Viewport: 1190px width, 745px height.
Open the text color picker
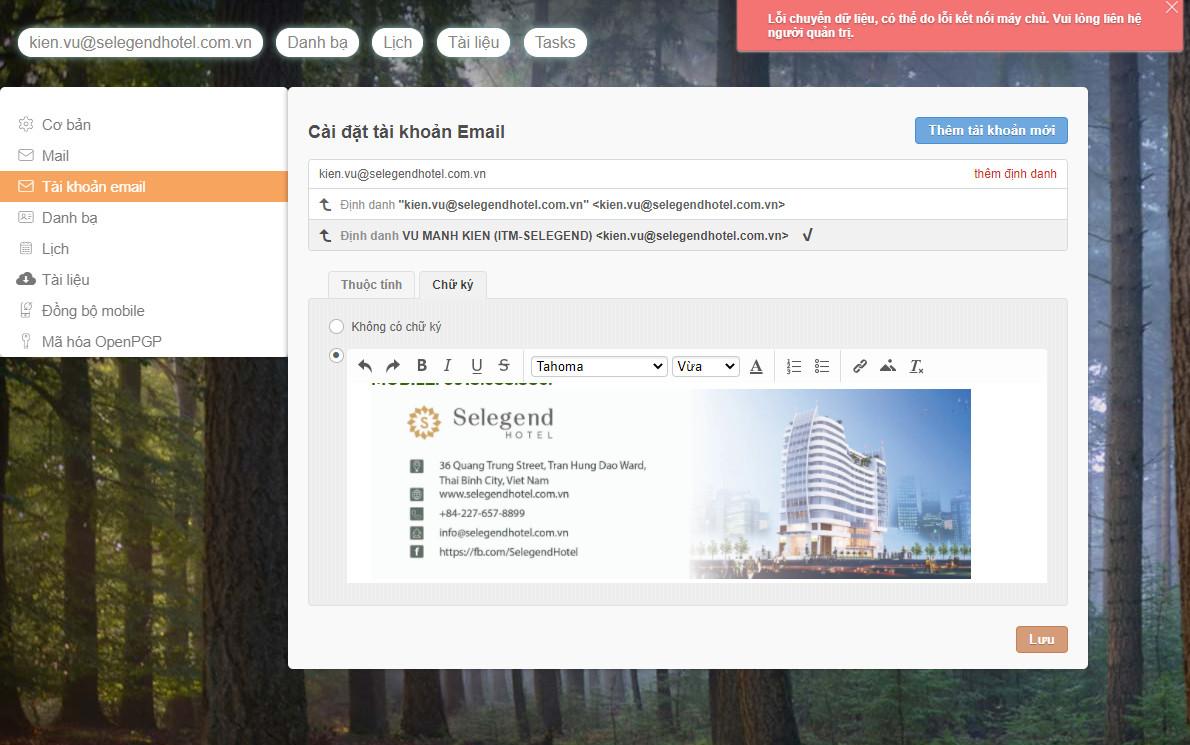pos(756,366)
